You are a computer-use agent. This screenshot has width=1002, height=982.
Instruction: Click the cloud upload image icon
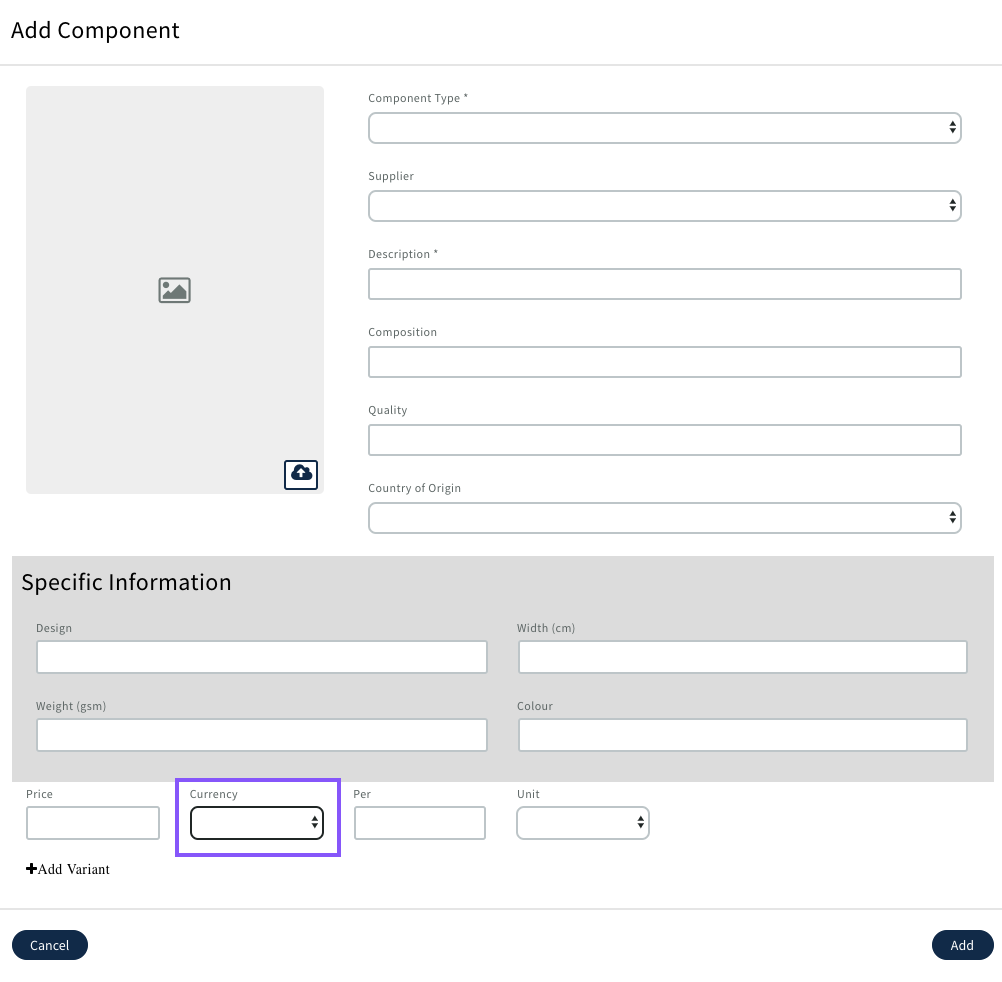(301, 474)
